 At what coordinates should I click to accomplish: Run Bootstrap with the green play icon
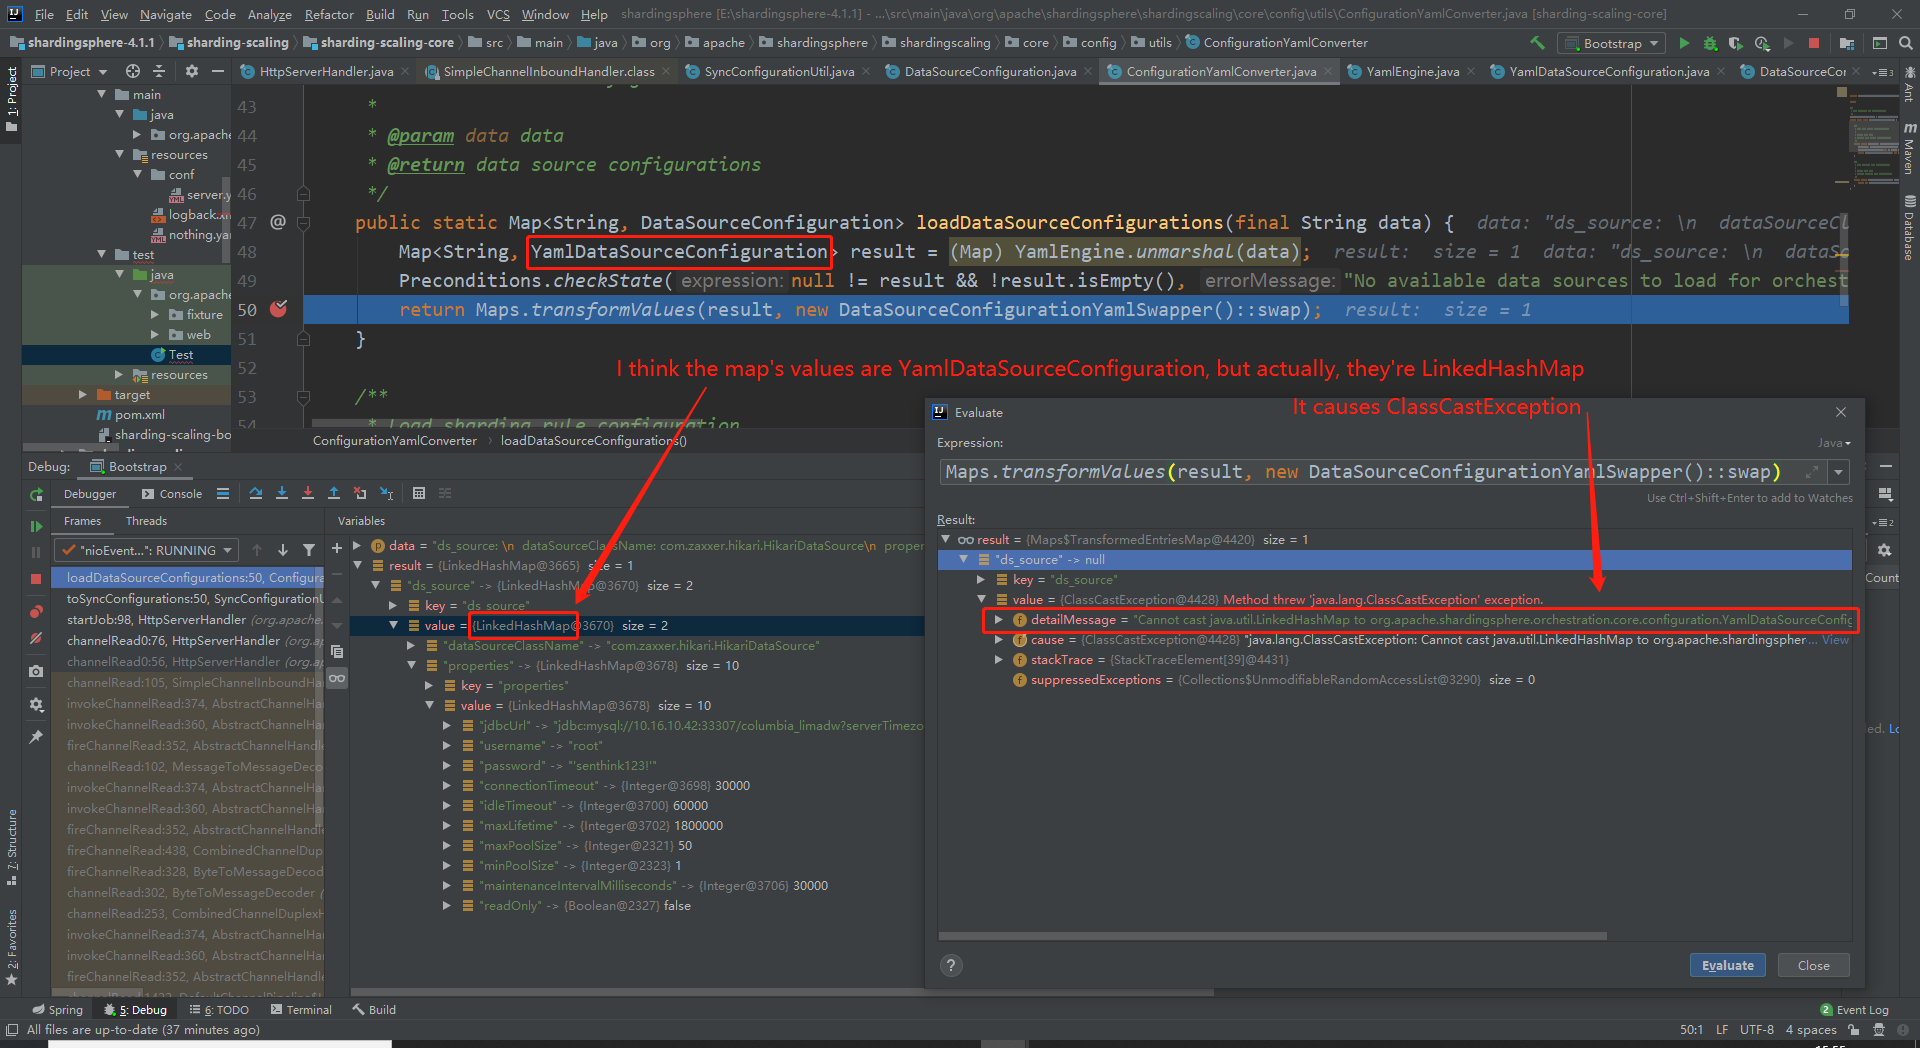[1684, 43]
